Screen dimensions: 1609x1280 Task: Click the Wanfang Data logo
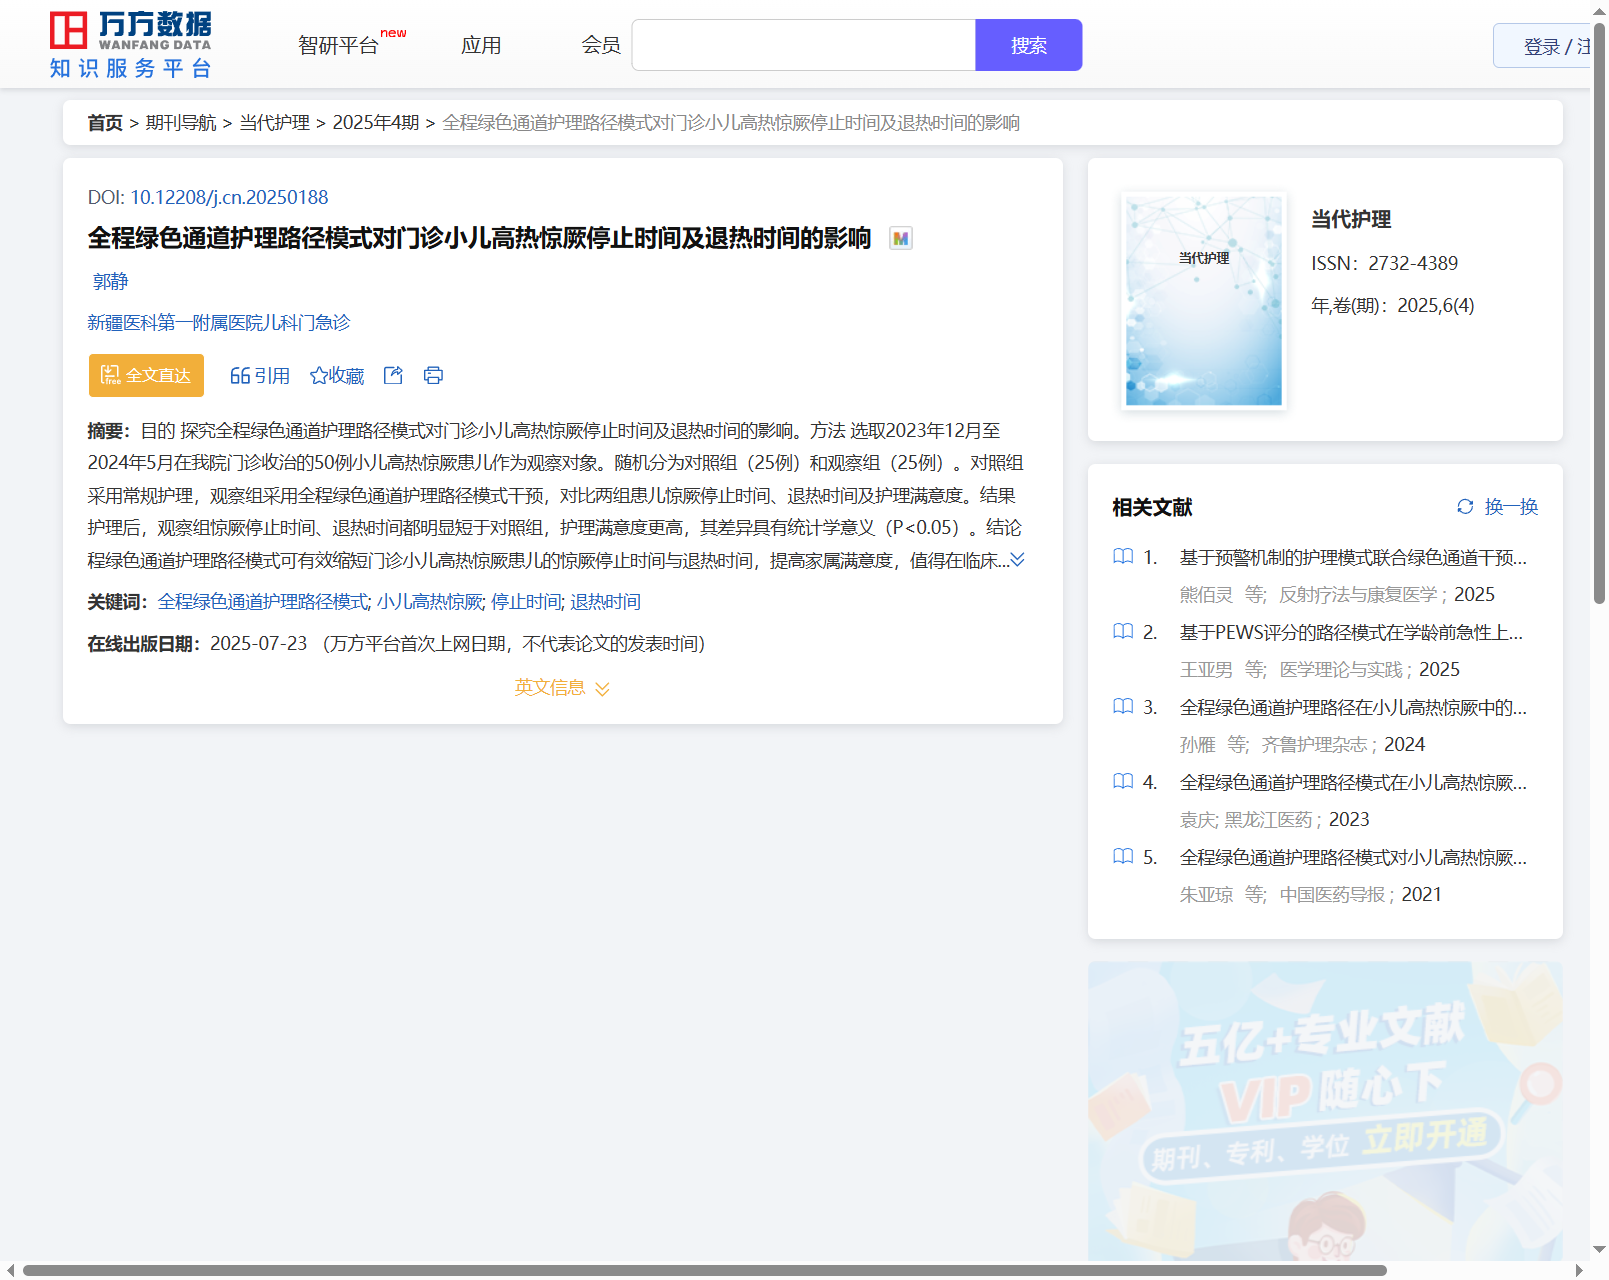click(131, 45)
